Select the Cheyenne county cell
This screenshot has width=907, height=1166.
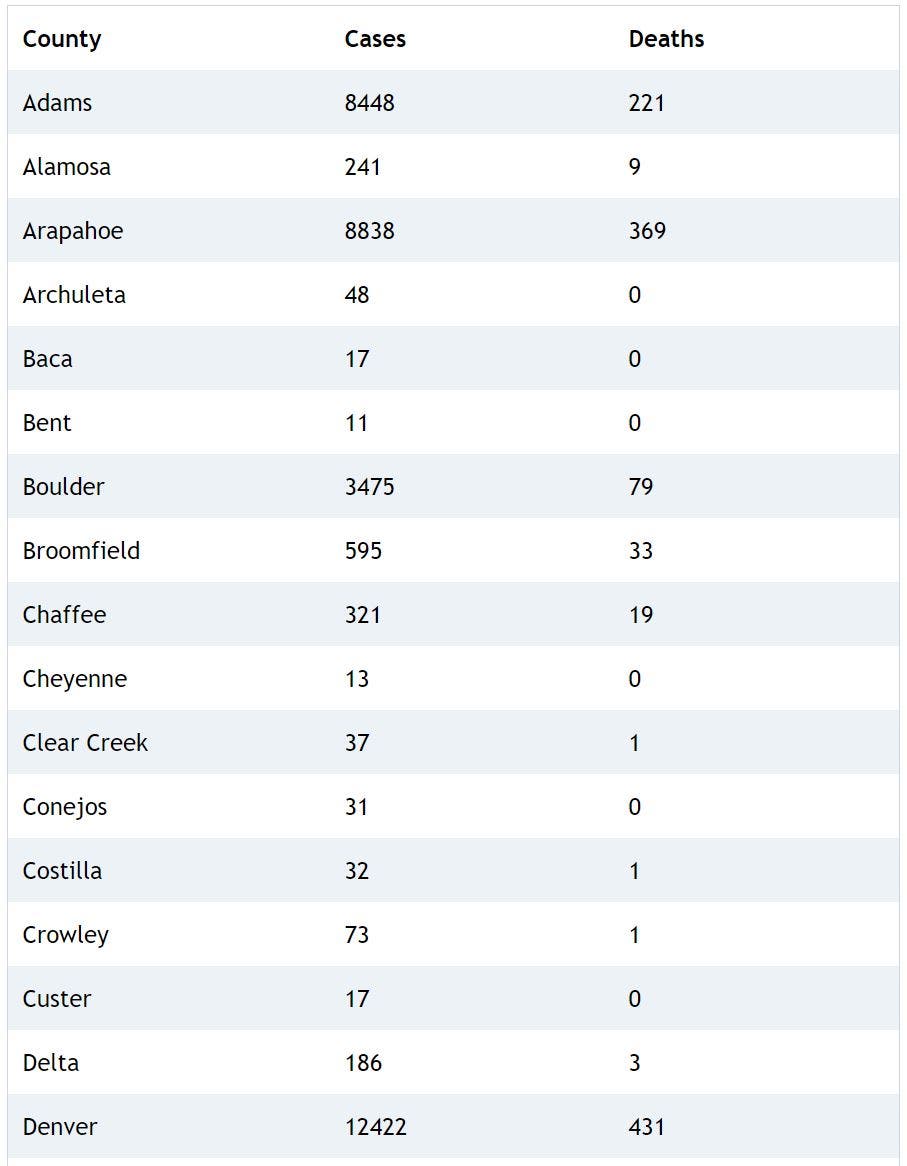(75, 679)
